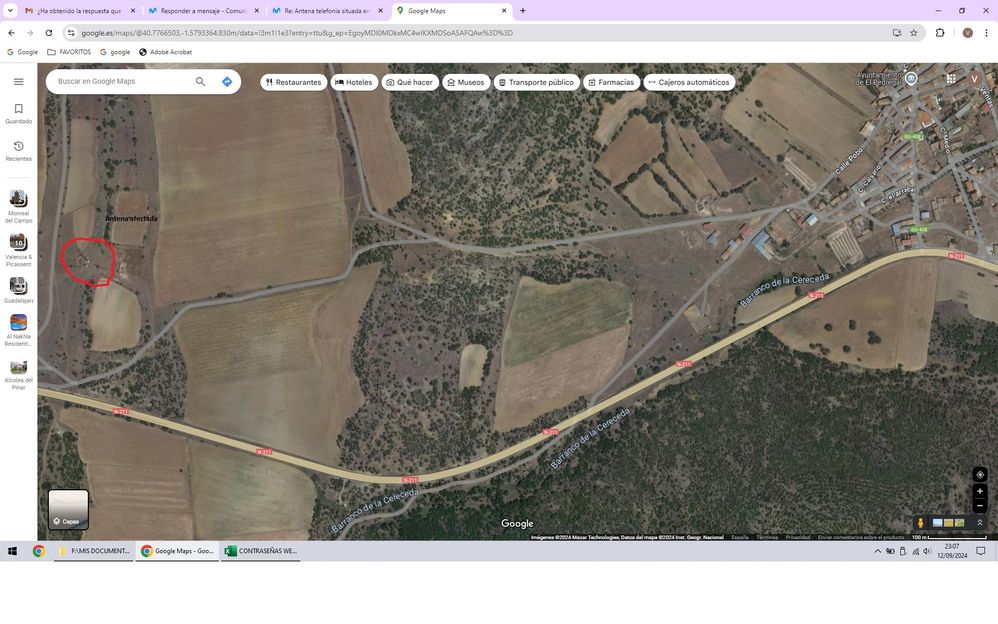Image resolution: width=998 pixels, height=624 pixels.
Task: Bookmark this page with the star
Action: tap(914, 33)
